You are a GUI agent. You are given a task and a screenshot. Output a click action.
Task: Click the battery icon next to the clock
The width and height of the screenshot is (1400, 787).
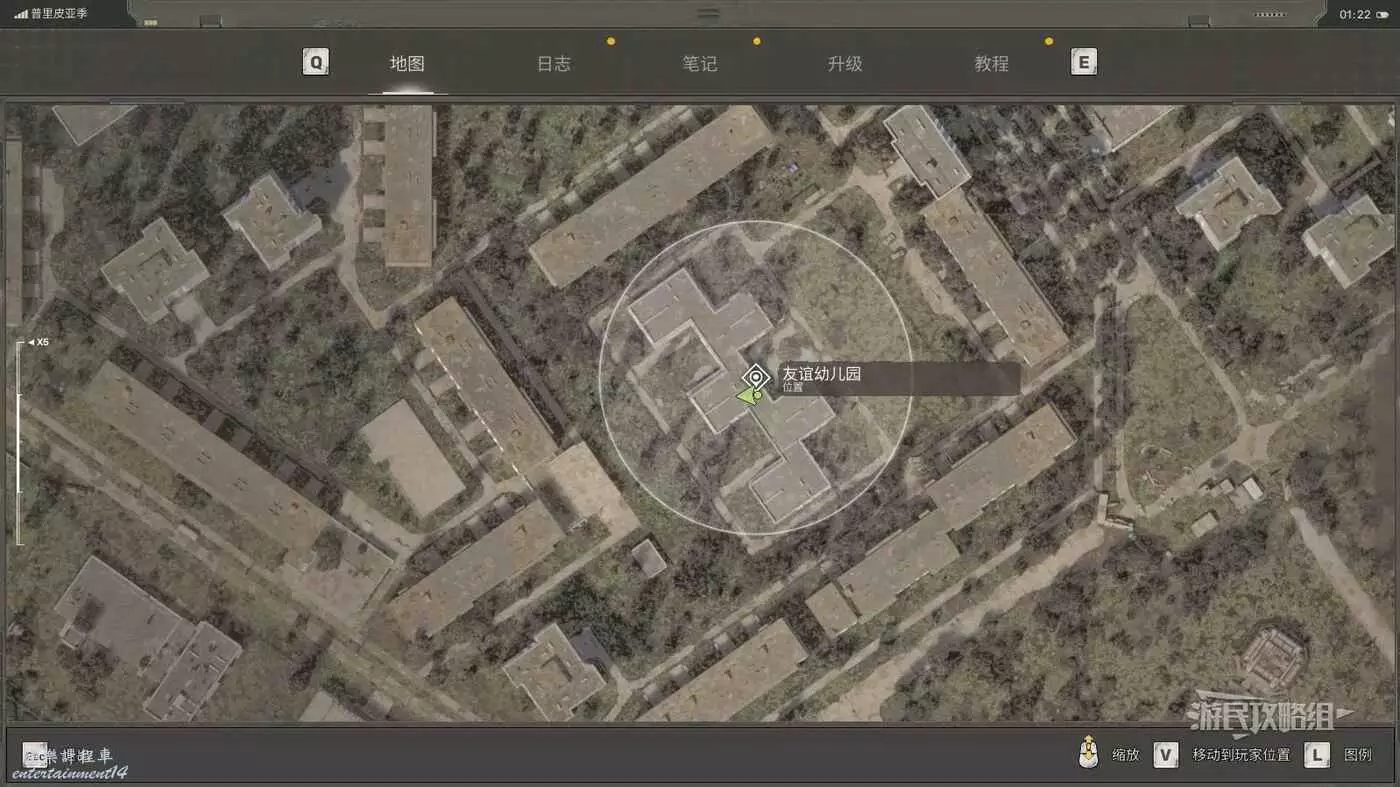[1269, 14]
